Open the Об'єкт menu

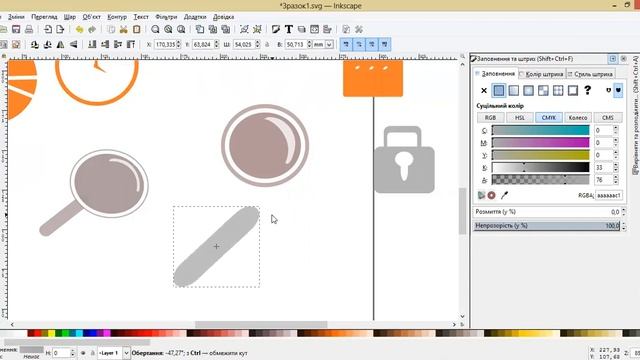point(91,17)
